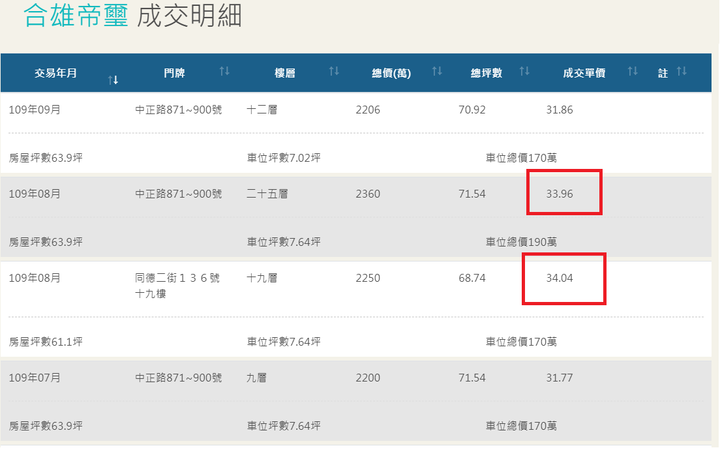
Task: Sort by 總價(萬) arrow icon
Action: 437,71
